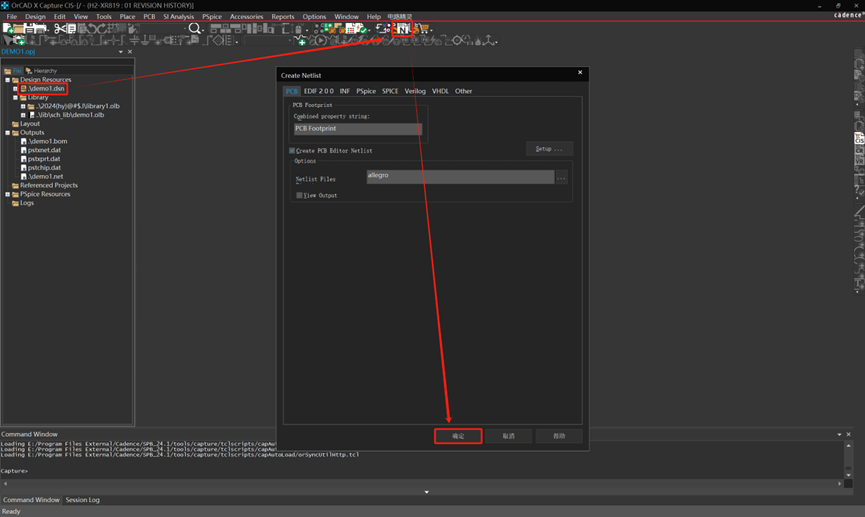Screen dimensions: 865x517
Task: Switch to the PSpice netlist tab
Action: pyautogui.click(x=366, y=91)
